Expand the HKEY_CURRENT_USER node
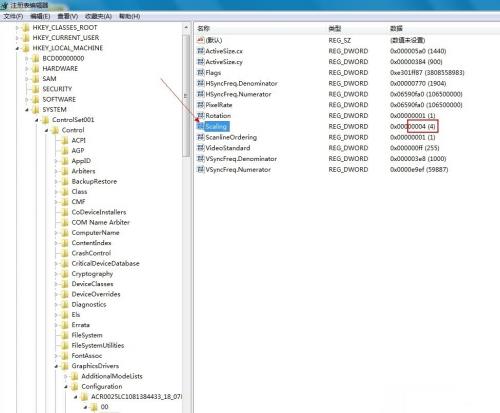The width and height of the screenshot is (500, 413). tap(17, 38)
